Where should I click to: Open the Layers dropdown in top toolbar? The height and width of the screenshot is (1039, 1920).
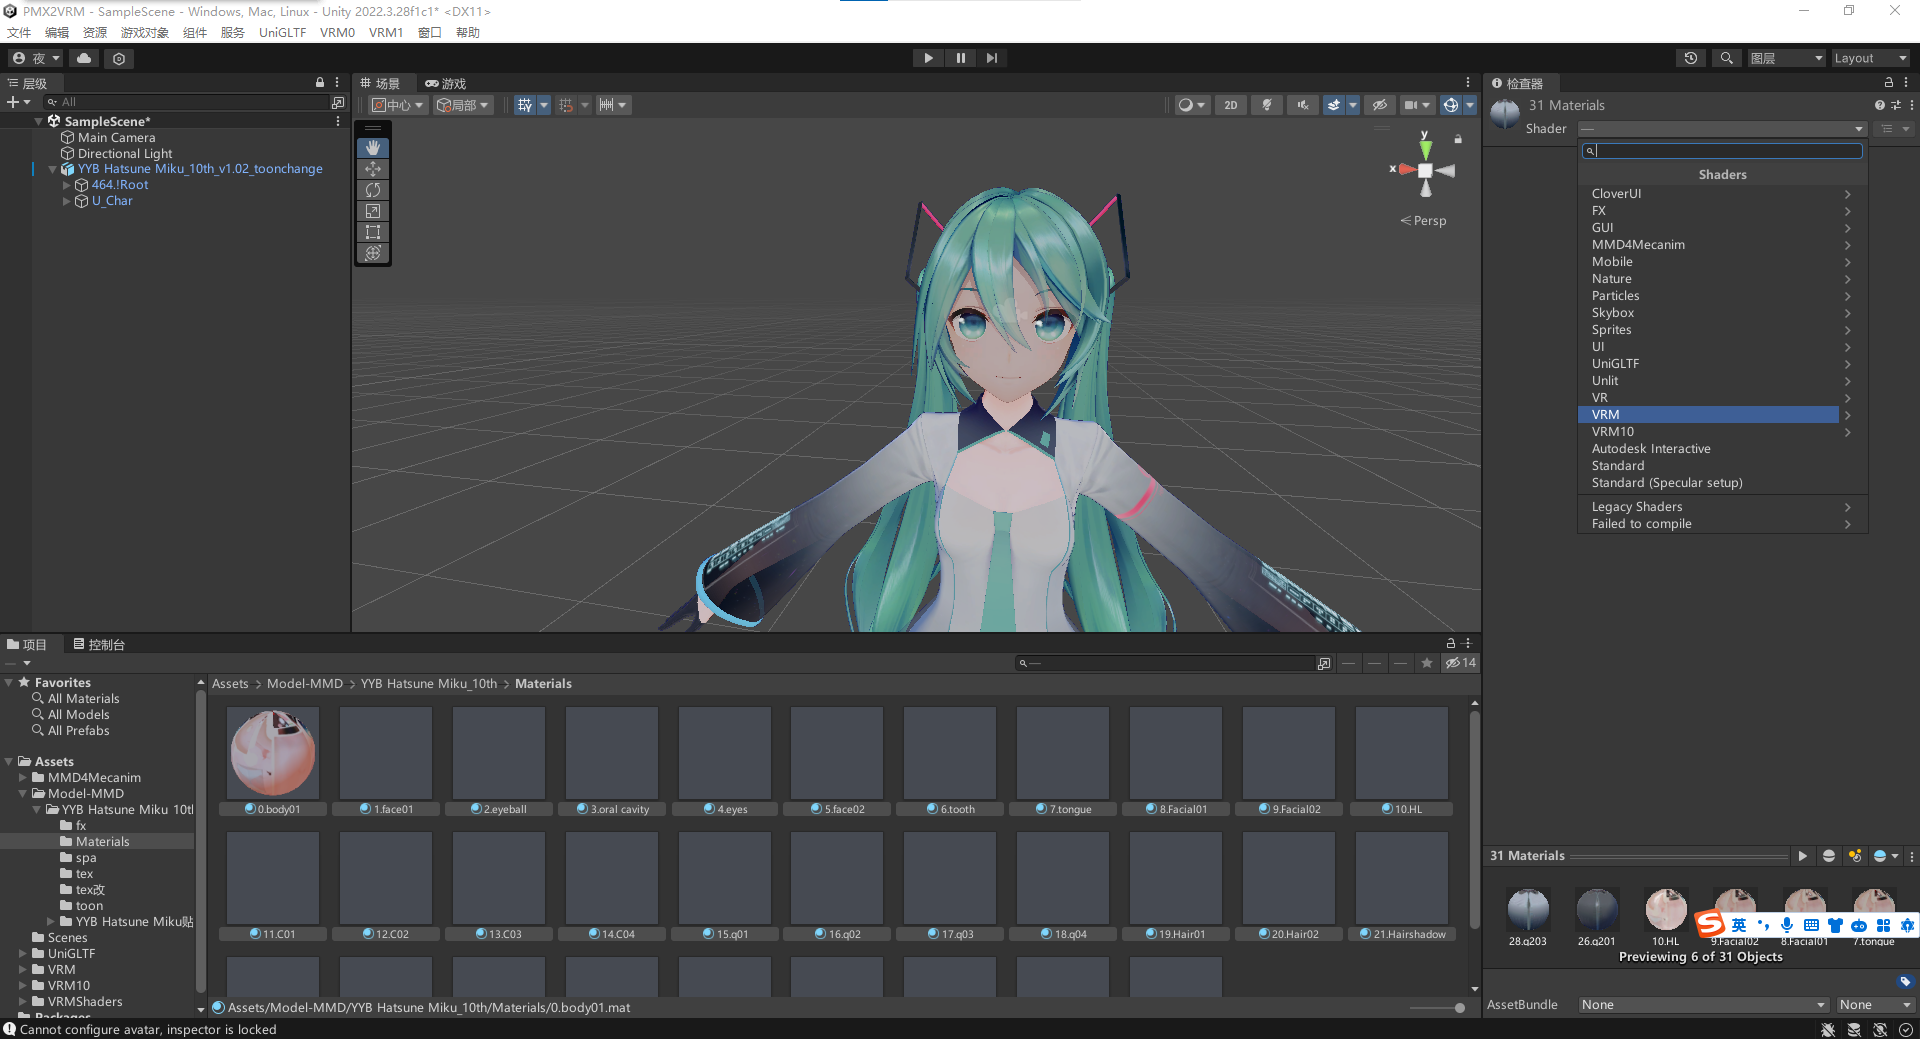coord(1787,58)
